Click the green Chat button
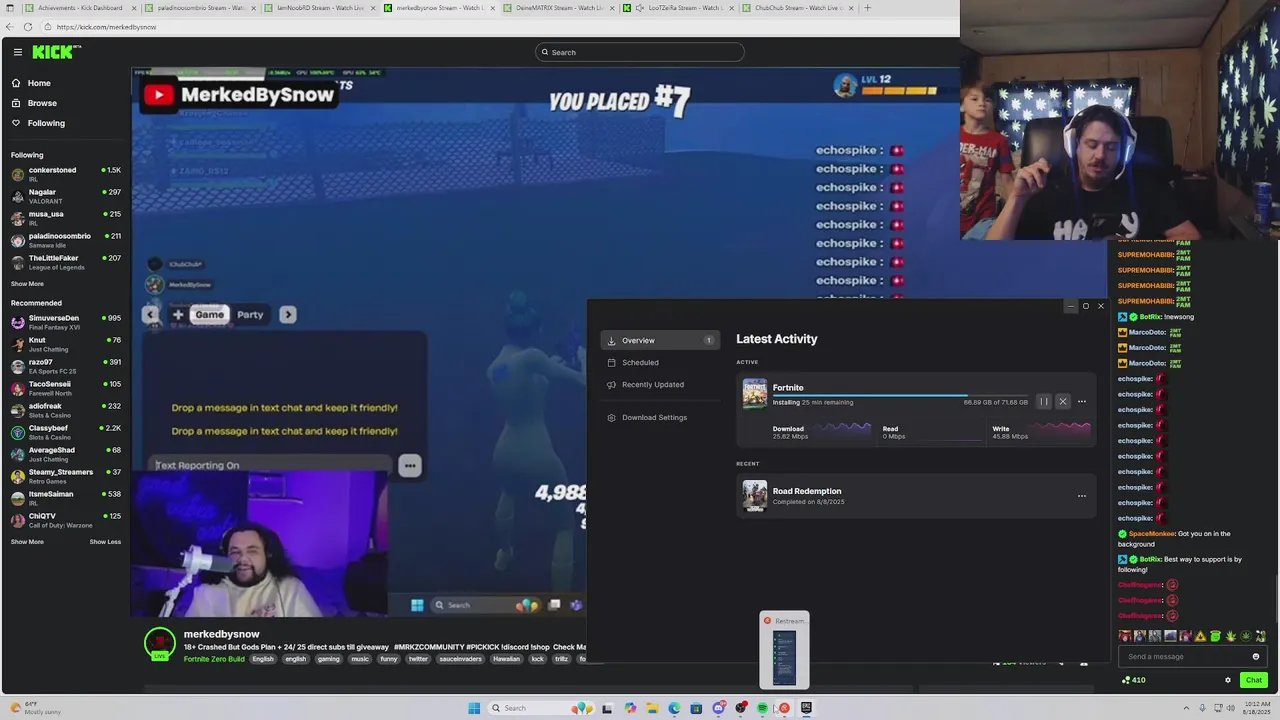This screenshot has width=1280, height=720. click(1254, 680)
